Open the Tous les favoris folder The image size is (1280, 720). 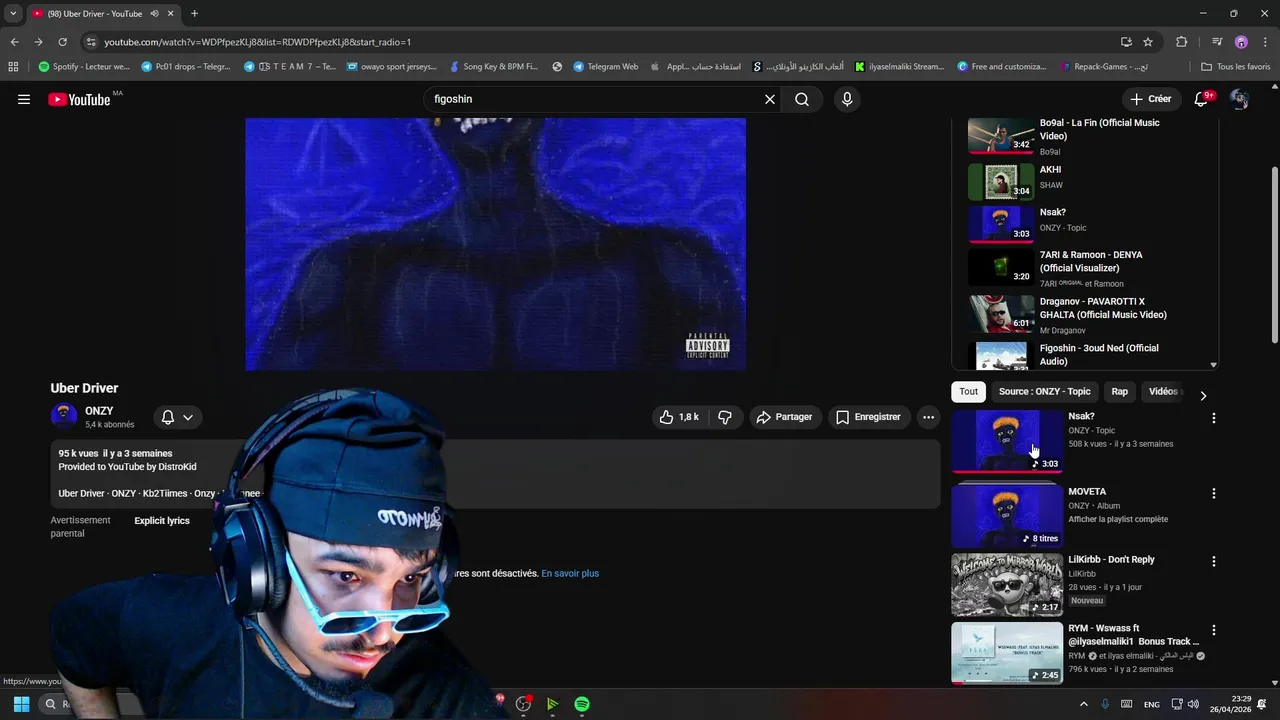pos(1235,67)
